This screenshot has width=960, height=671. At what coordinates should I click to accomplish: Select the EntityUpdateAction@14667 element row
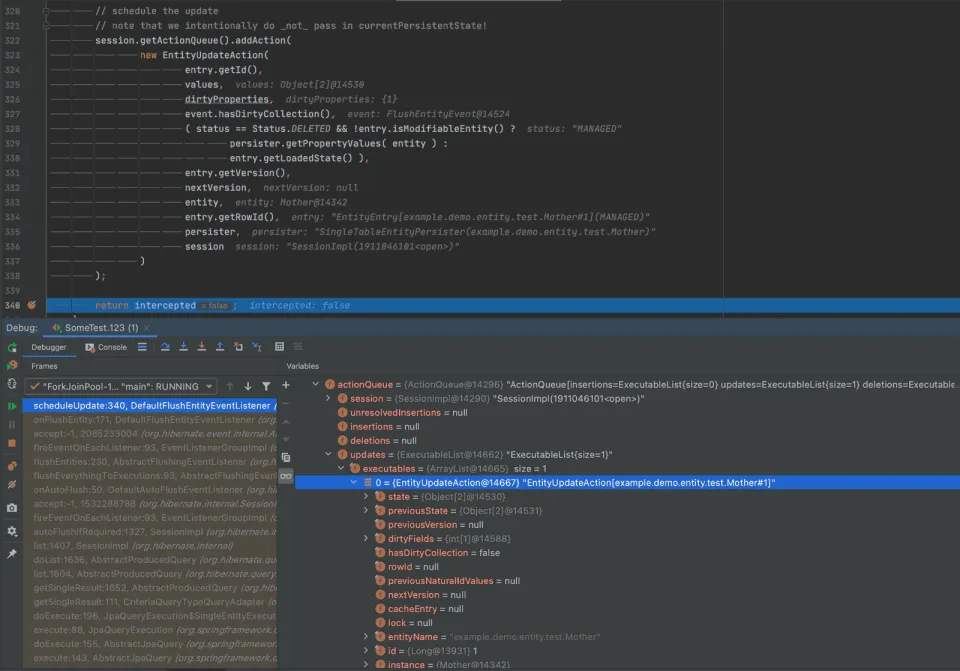pyautogui.click(x=627, y=483)
